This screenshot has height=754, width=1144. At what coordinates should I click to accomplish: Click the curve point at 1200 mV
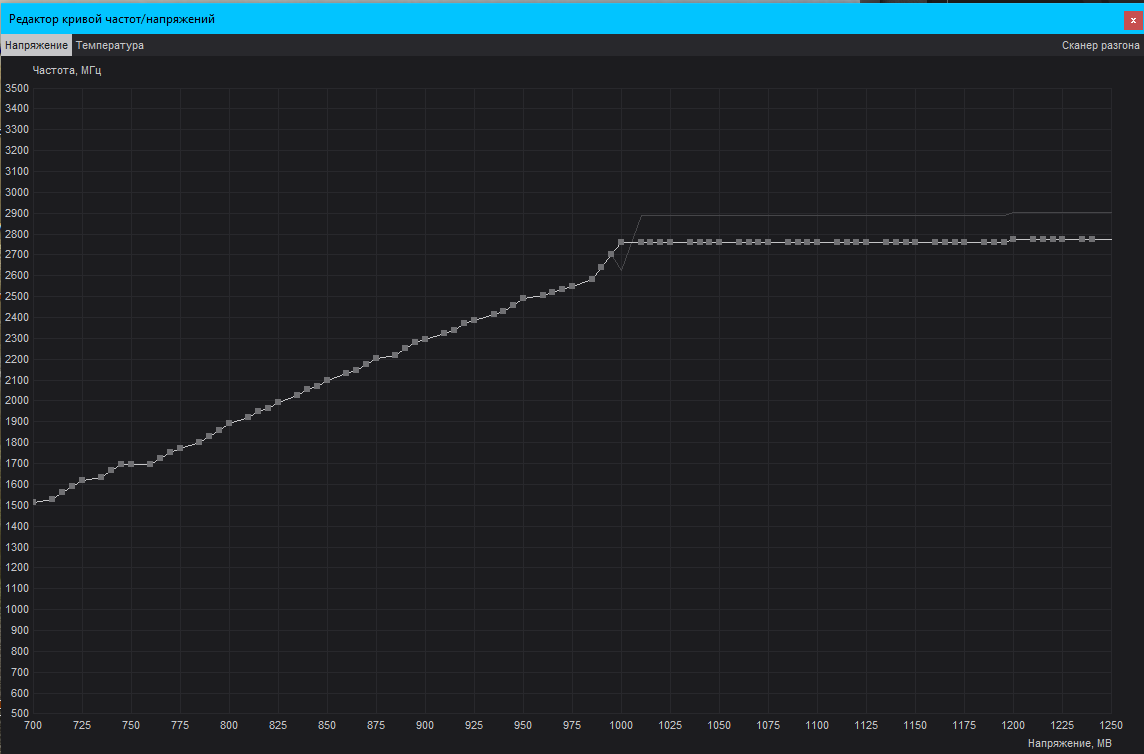pyautogui.click(x=1013, y=239)
